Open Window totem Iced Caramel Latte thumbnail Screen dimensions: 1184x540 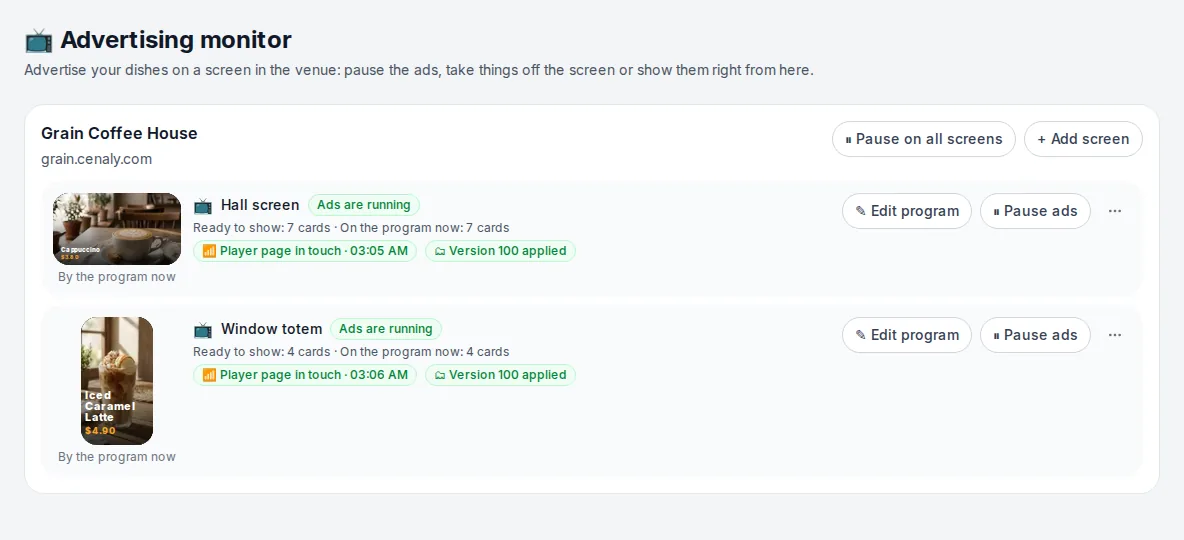pos(117,381)
